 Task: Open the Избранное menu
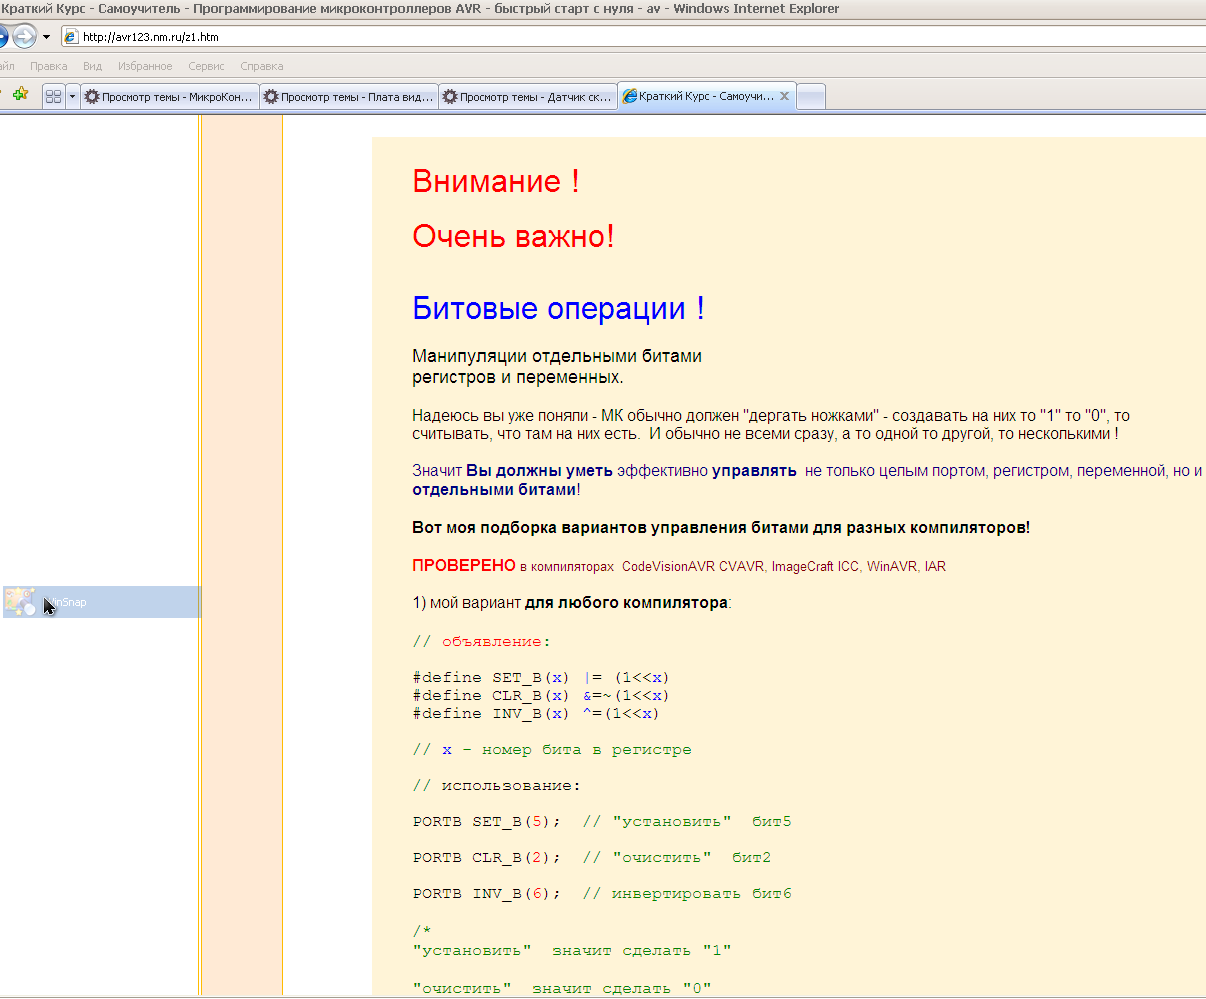click(x=145, y=66)
